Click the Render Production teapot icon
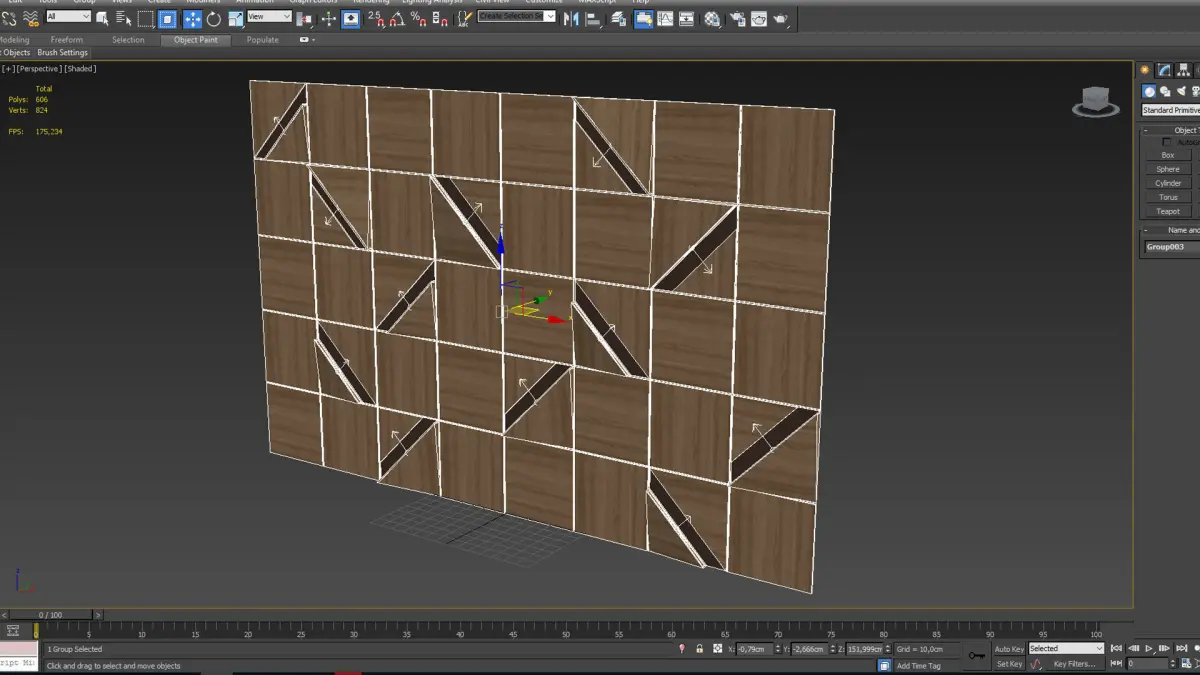Image resolution: width=1200 pixels, height=675 pixels. coord(781,18)
